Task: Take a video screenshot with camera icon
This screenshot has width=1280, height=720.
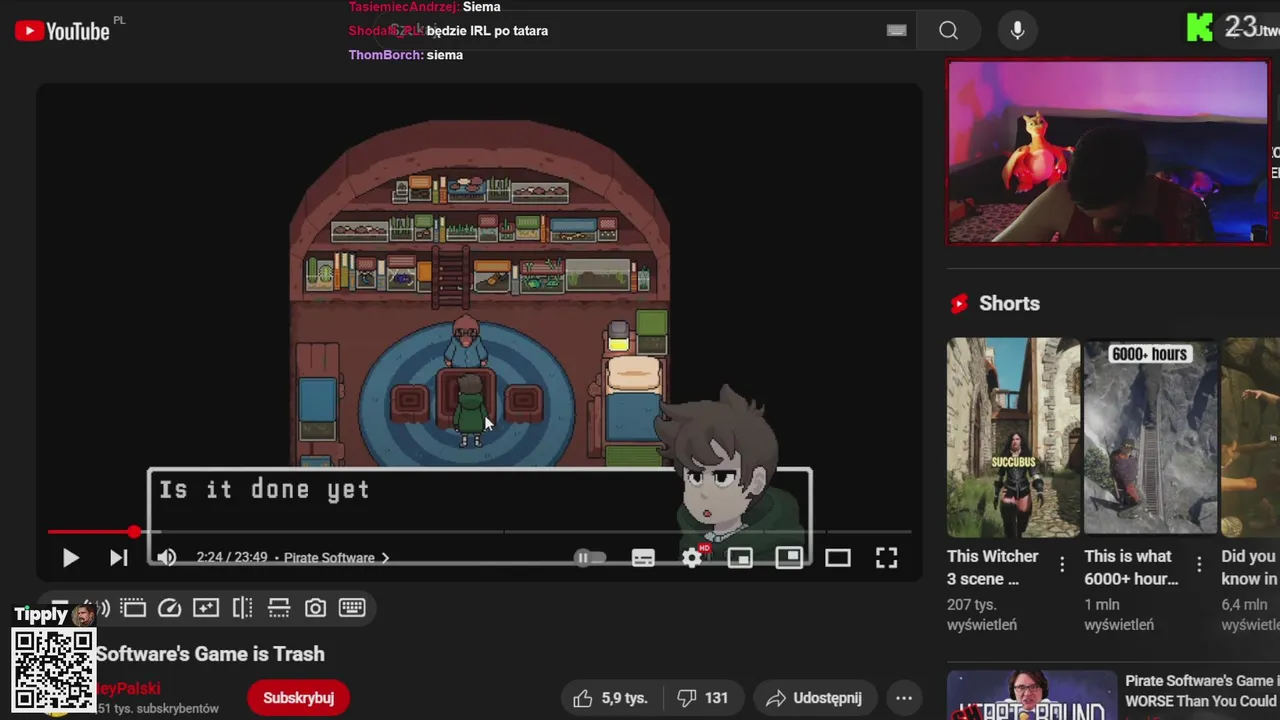Action: [x=315, y=608]
